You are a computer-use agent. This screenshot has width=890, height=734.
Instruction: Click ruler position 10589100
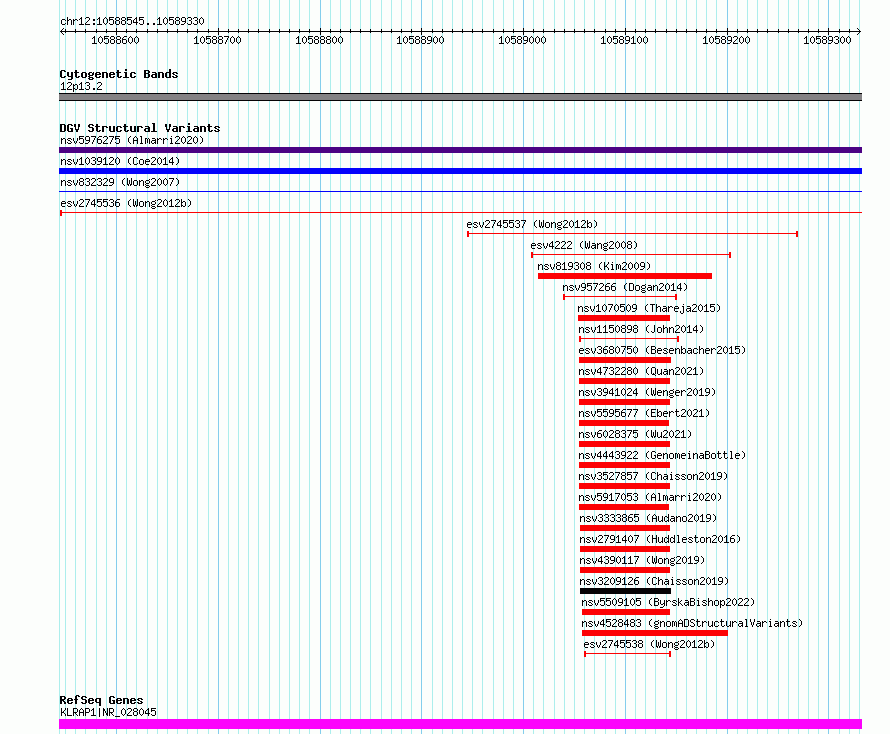tap(624, 40)
